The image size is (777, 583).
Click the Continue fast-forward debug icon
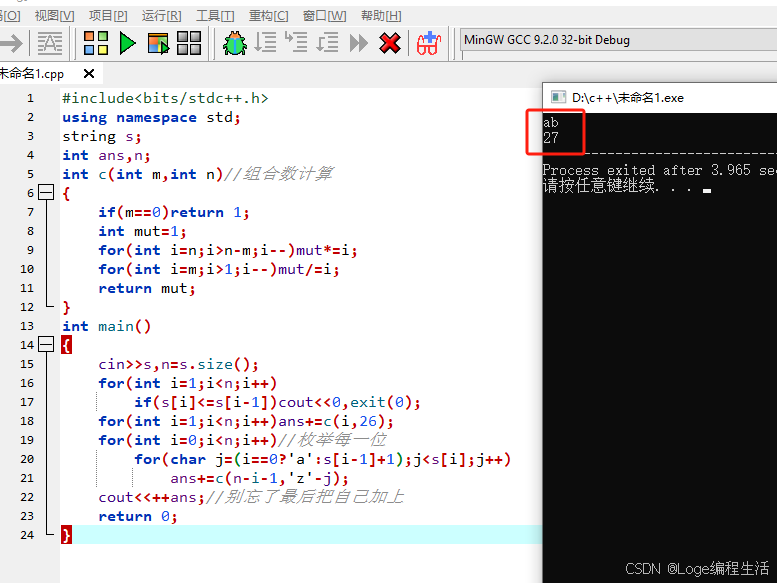[x=359, y=43]
